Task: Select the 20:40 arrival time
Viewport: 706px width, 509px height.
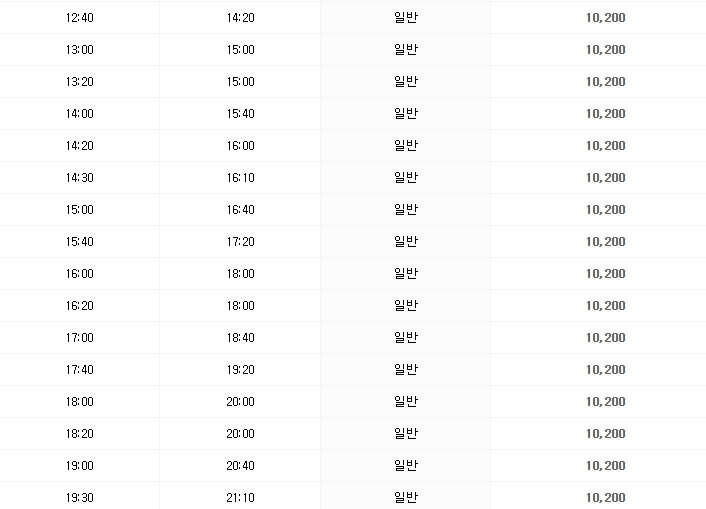Action: point(241,466)
